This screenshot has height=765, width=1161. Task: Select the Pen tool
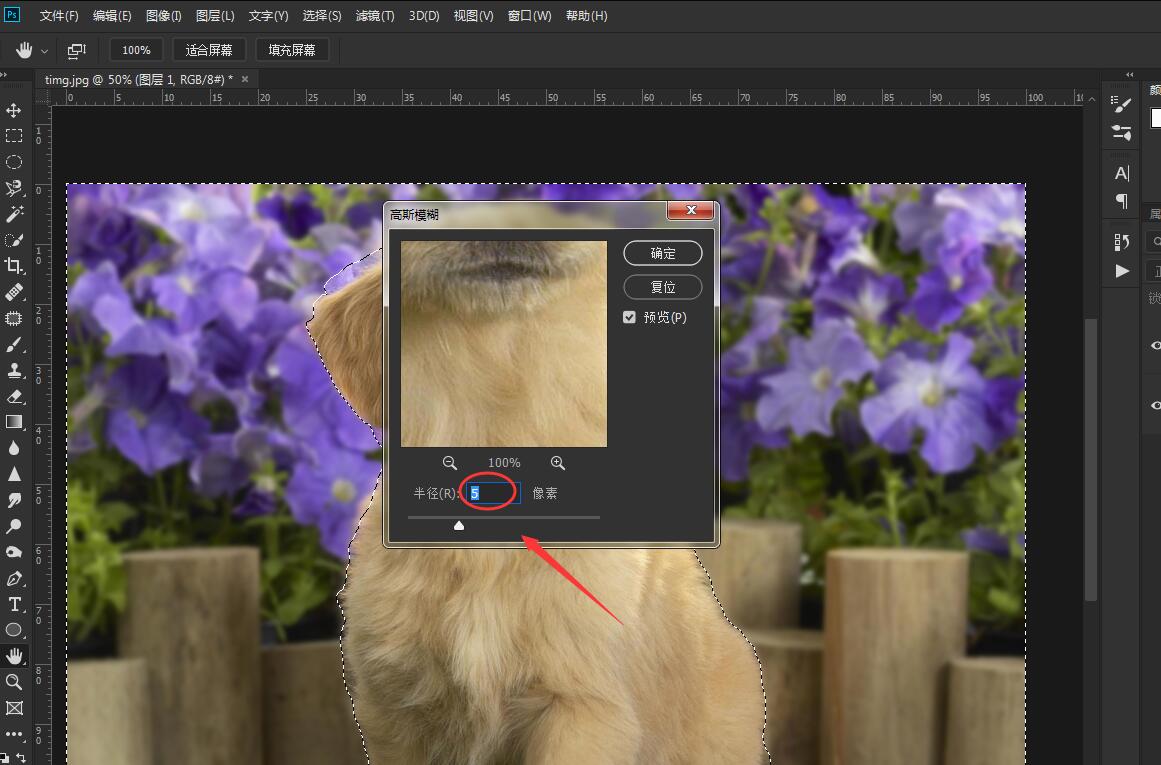click(x=13, y=578)
